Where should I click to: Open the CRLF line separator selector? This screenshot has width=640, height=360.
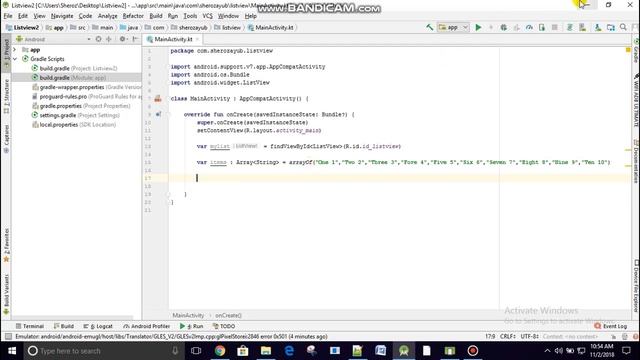pyautogui.click(x=508, y=336)
